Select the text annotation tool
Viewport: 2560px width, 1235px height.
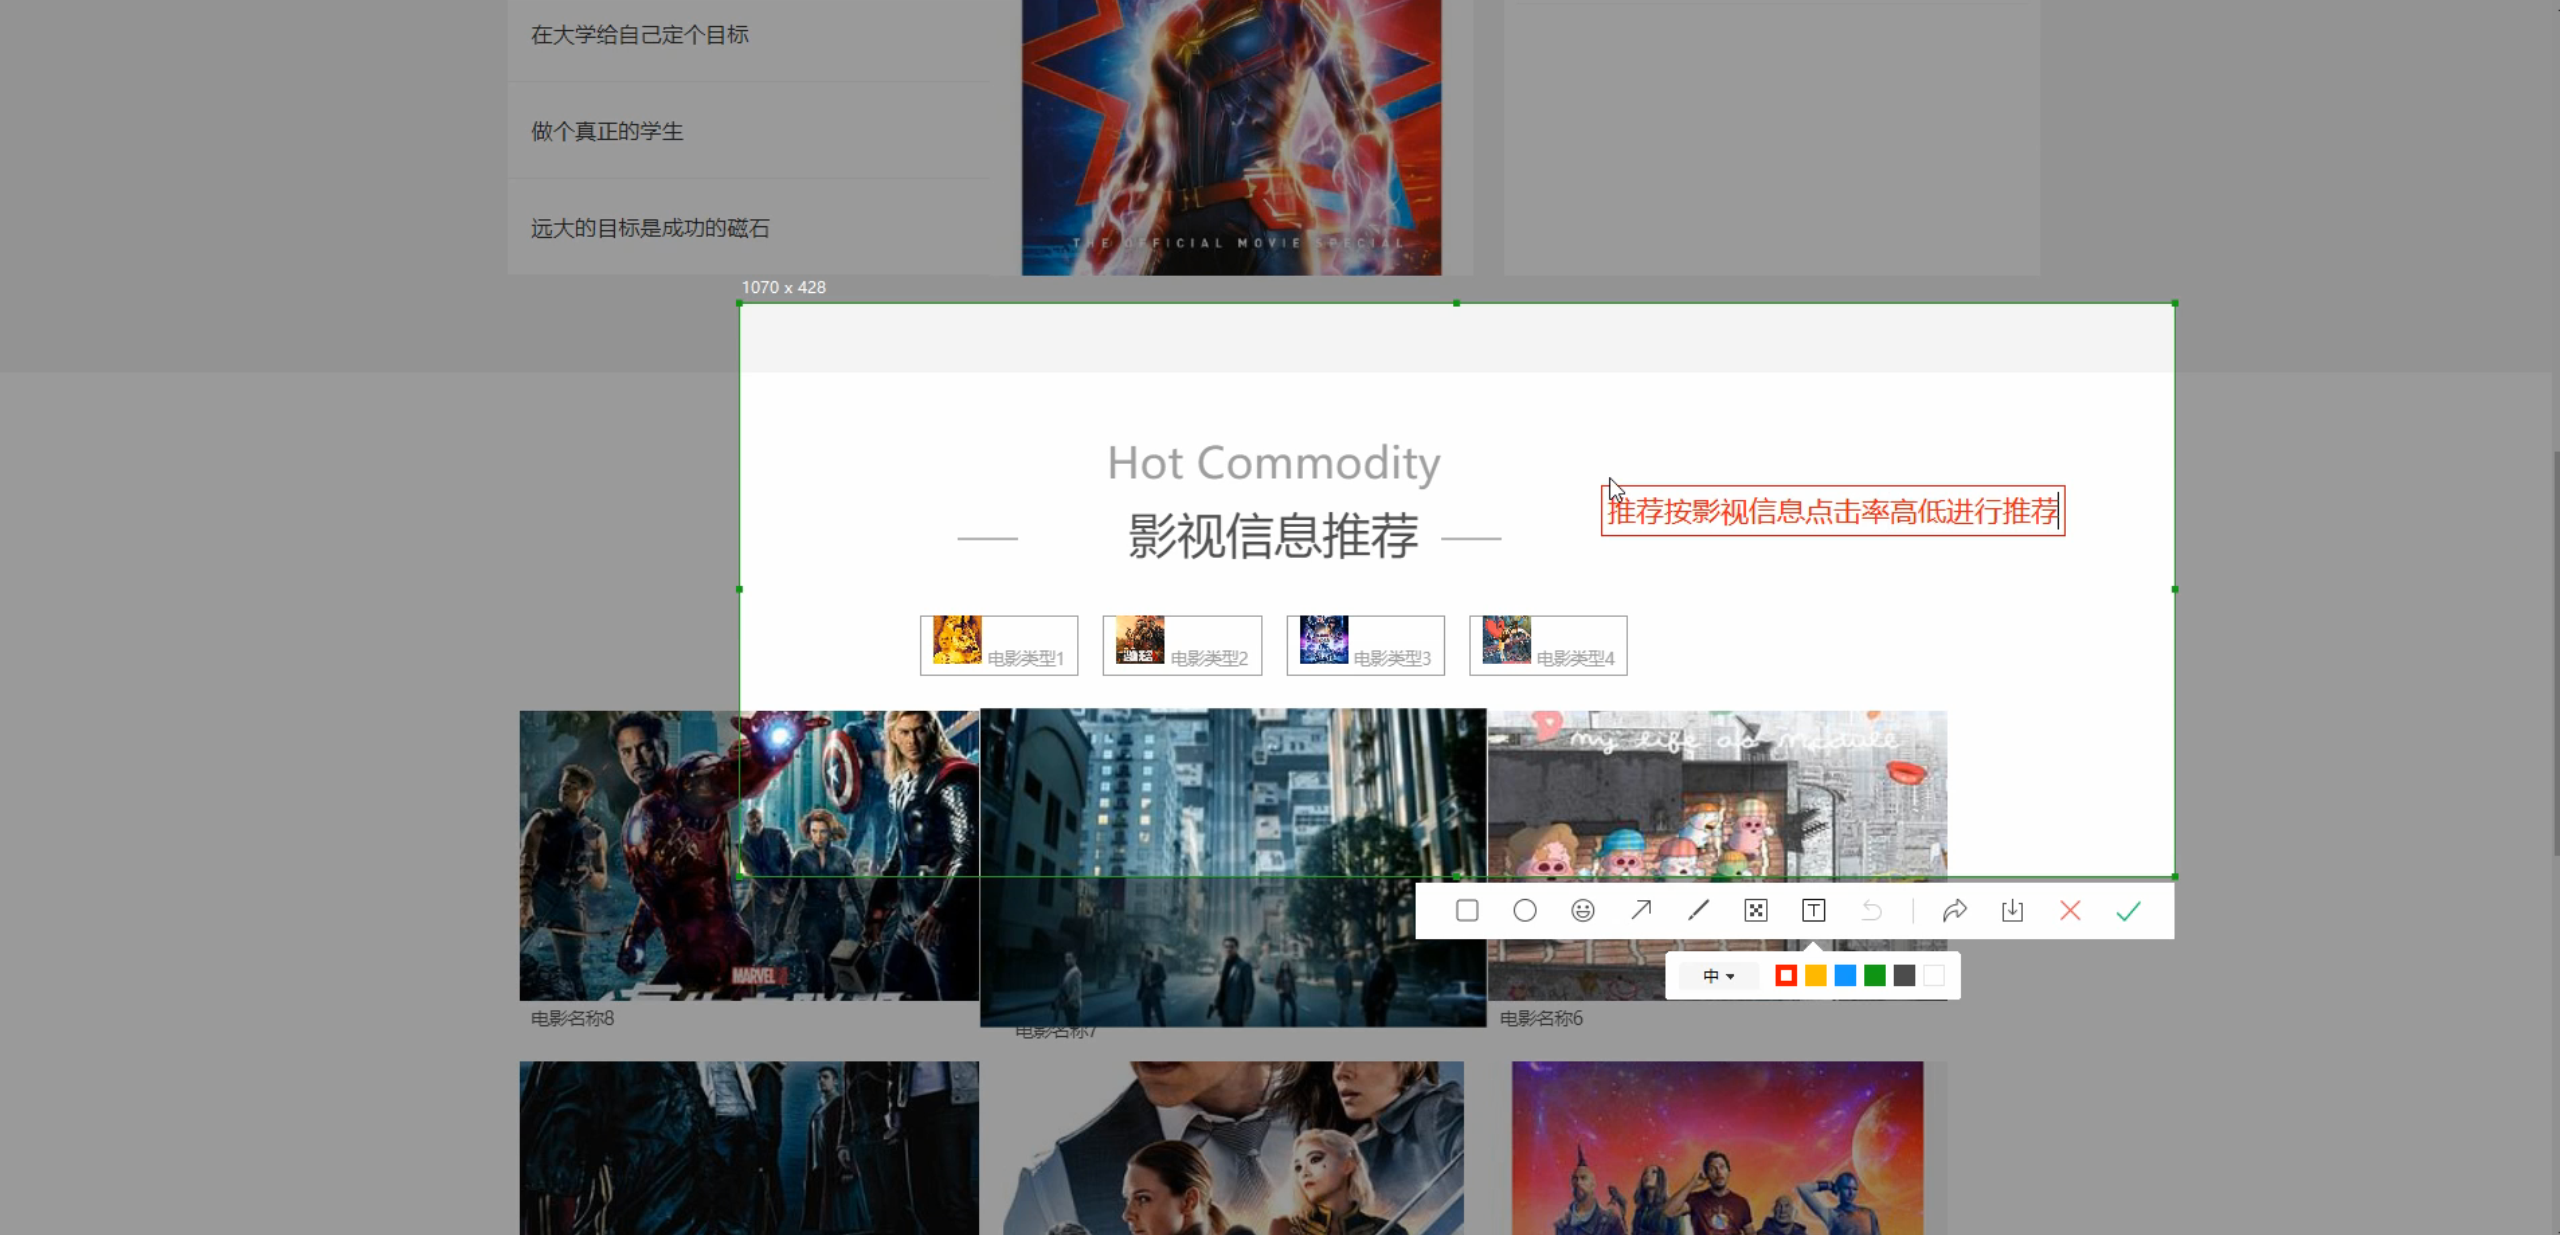(1814, 910)
